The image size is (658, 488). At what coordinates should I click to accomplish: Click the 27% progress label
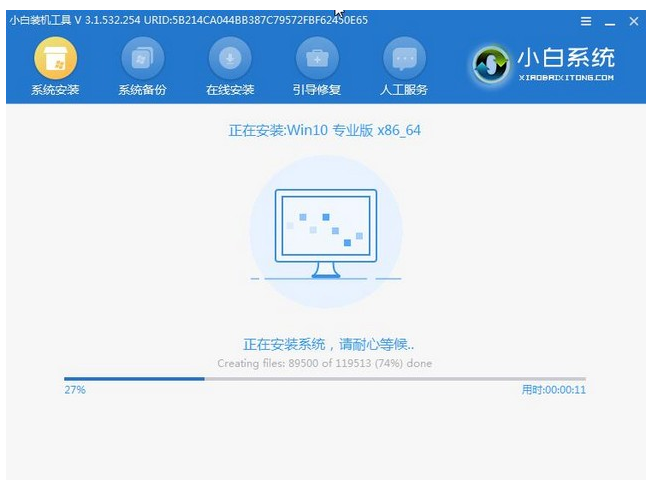pyautogui.click(x=75, y=390)
